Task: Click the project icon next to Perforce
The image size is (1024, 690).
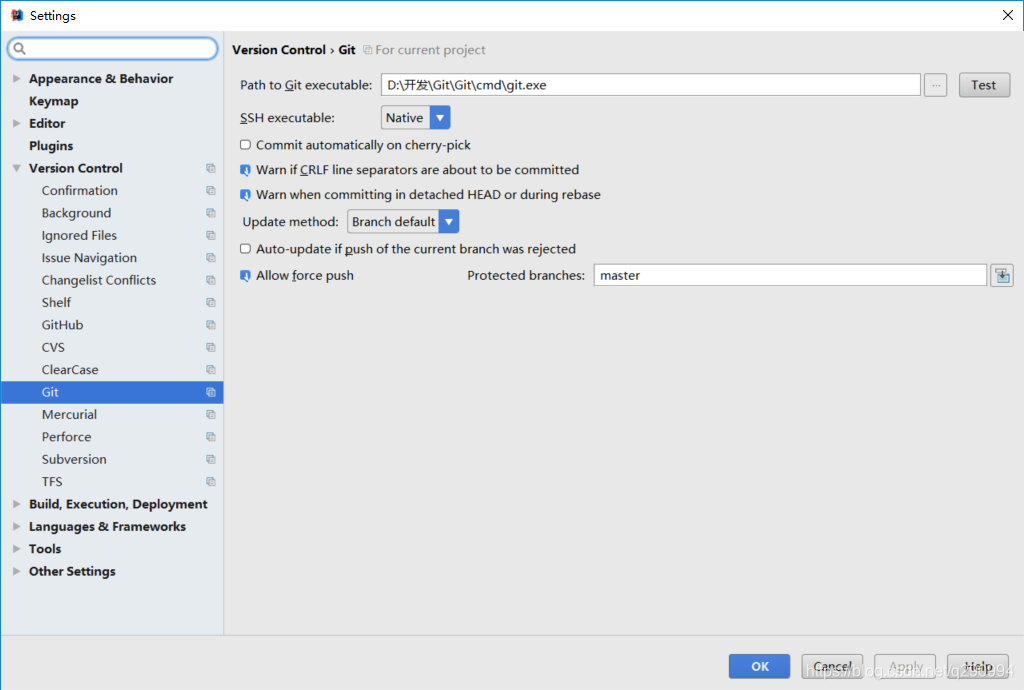Action: [x=210, y=437]
